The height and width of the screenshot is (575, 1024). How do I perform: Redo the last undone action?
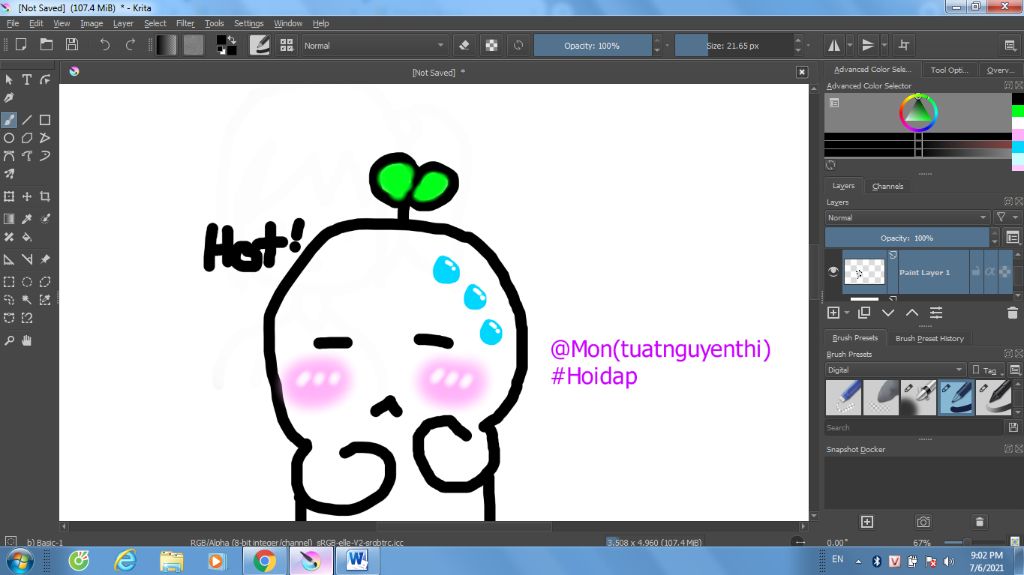coord(131,44)
